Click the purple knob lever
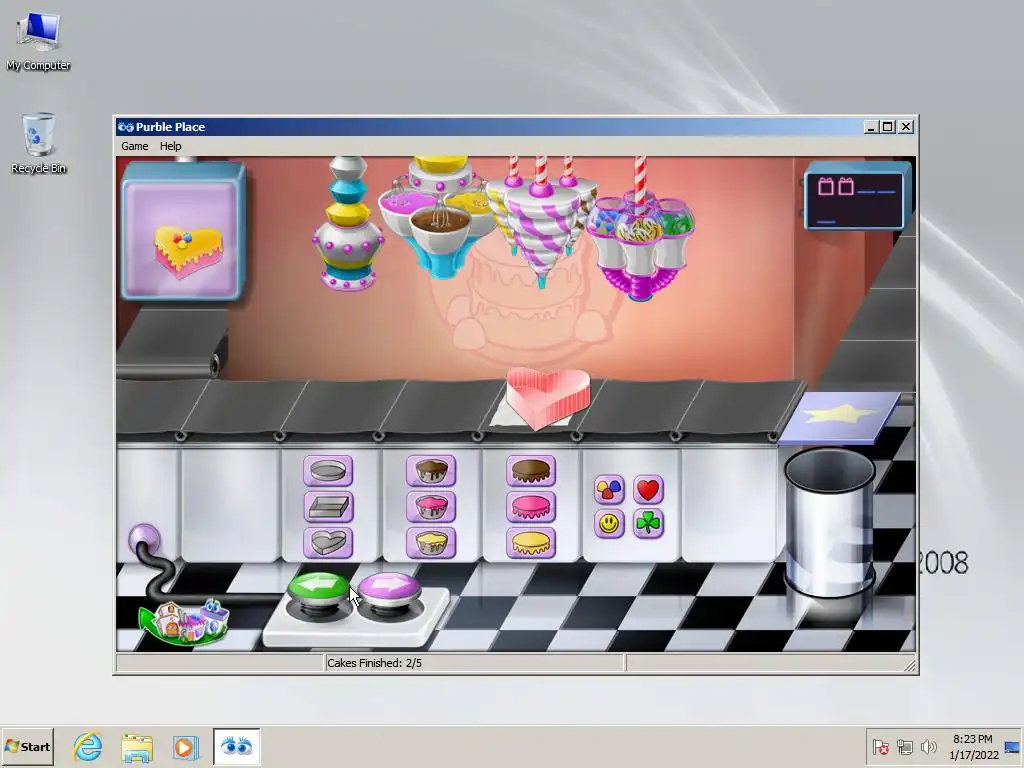1024x768 pixels. (x=145, y=539)
